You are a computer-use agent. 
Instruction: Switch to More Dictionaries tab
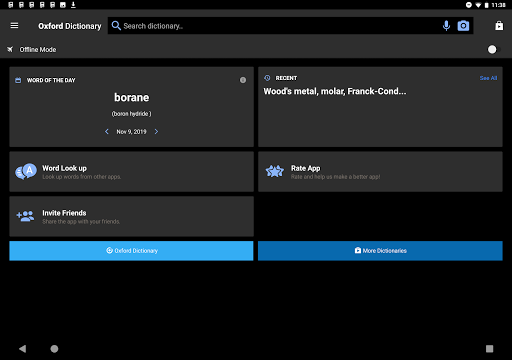[380, 251]
